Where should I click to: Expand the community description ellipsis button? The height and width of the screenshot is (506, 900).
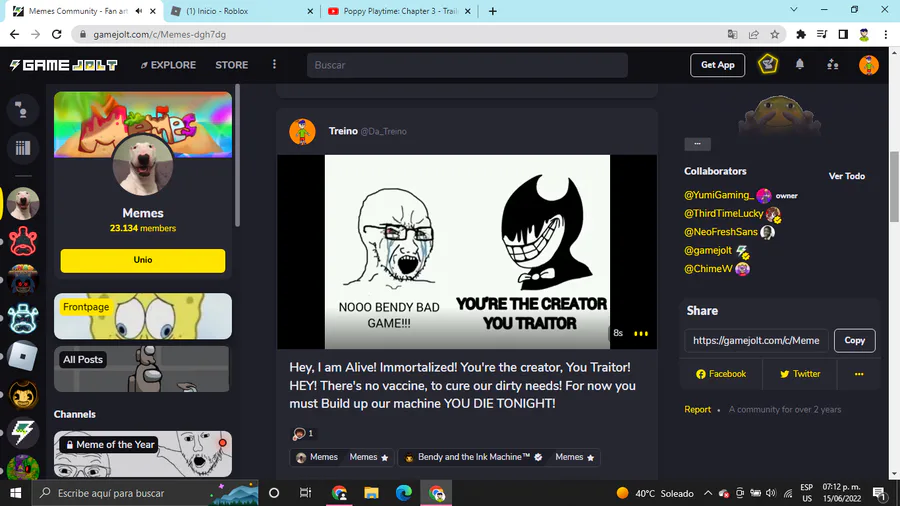click(x=697, y=144)
